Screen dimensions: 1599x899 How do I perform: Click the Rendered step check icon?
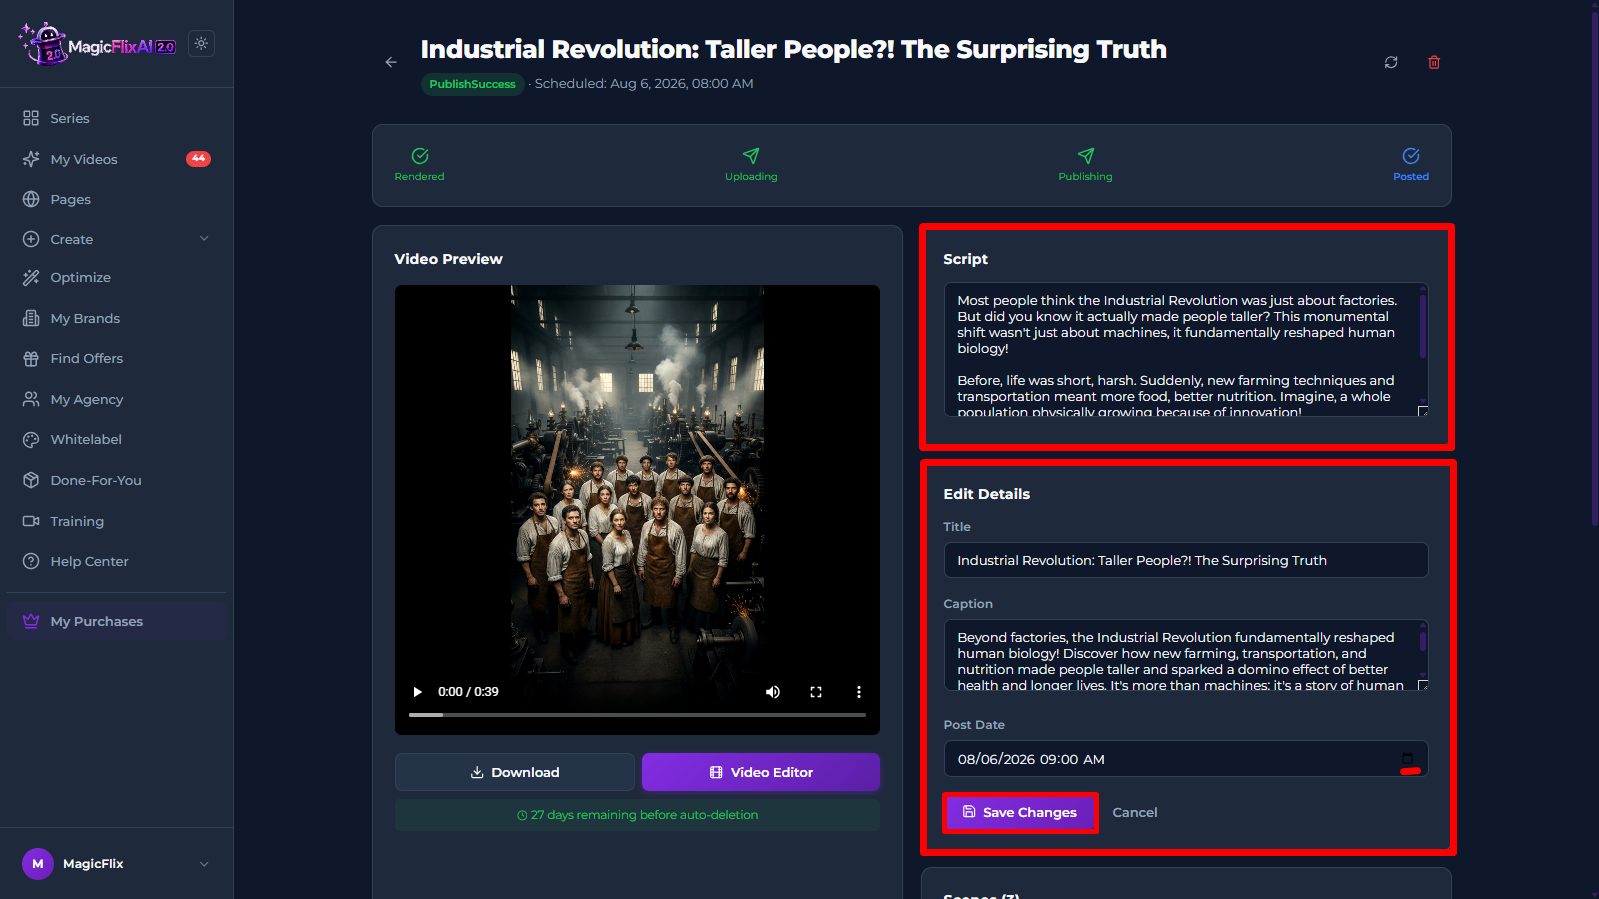point(420,155)
